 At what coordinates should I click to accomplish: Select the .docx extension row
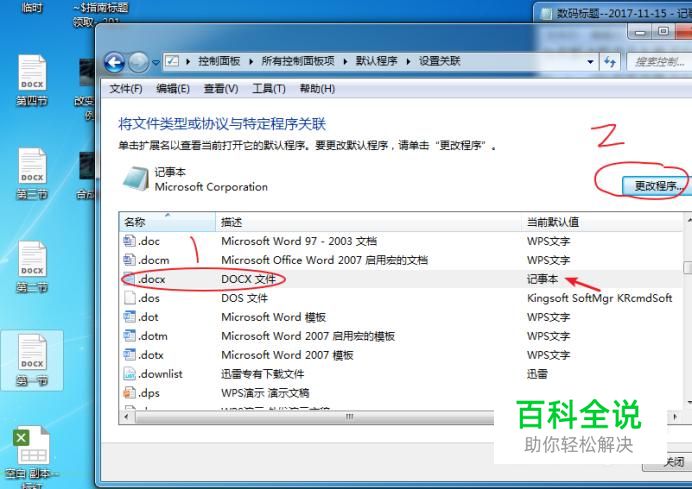tap(401, 279)
